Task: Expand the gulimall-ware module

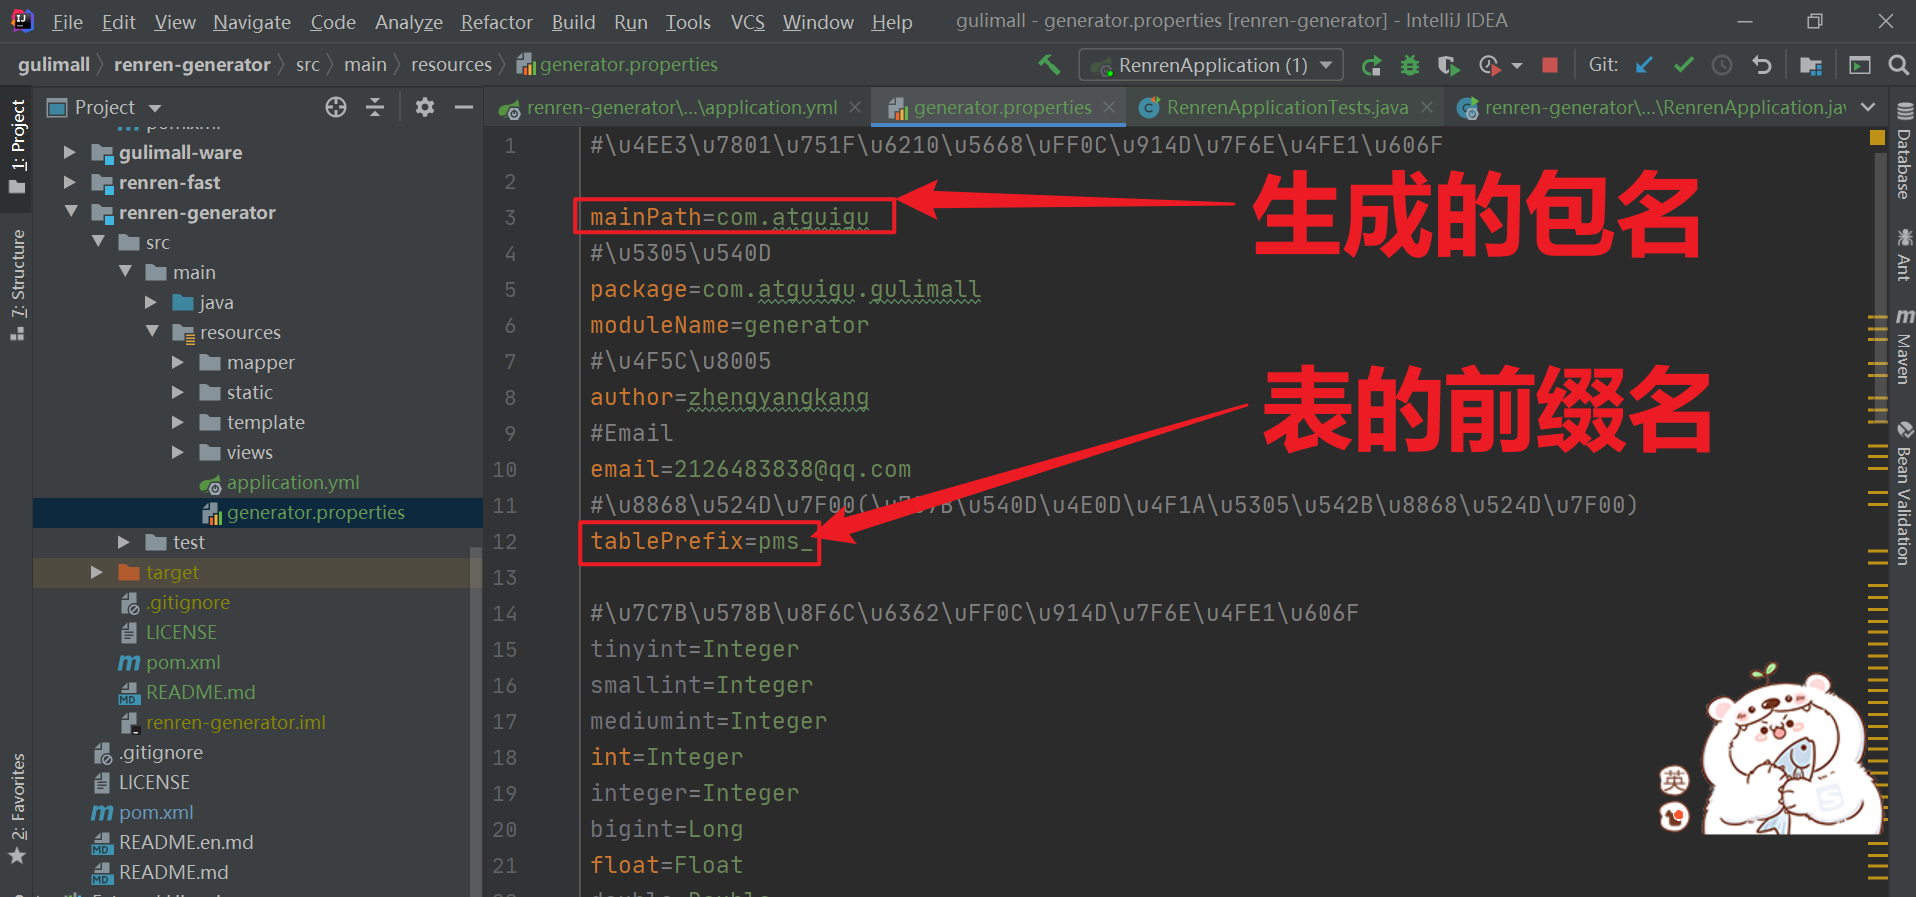Action: tap(69, 152)
